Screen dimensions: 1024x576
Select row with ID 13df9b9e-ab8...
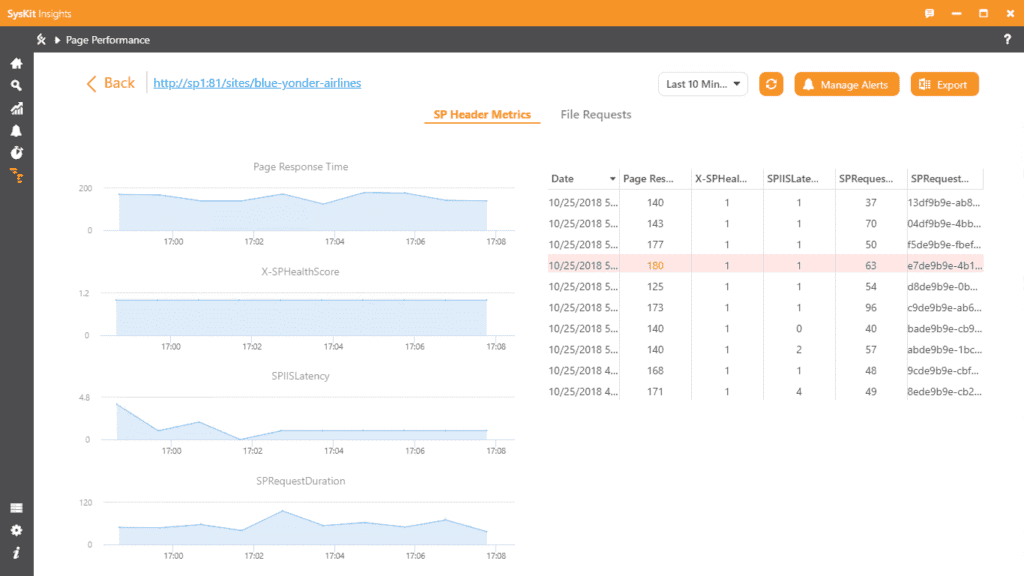765,202
